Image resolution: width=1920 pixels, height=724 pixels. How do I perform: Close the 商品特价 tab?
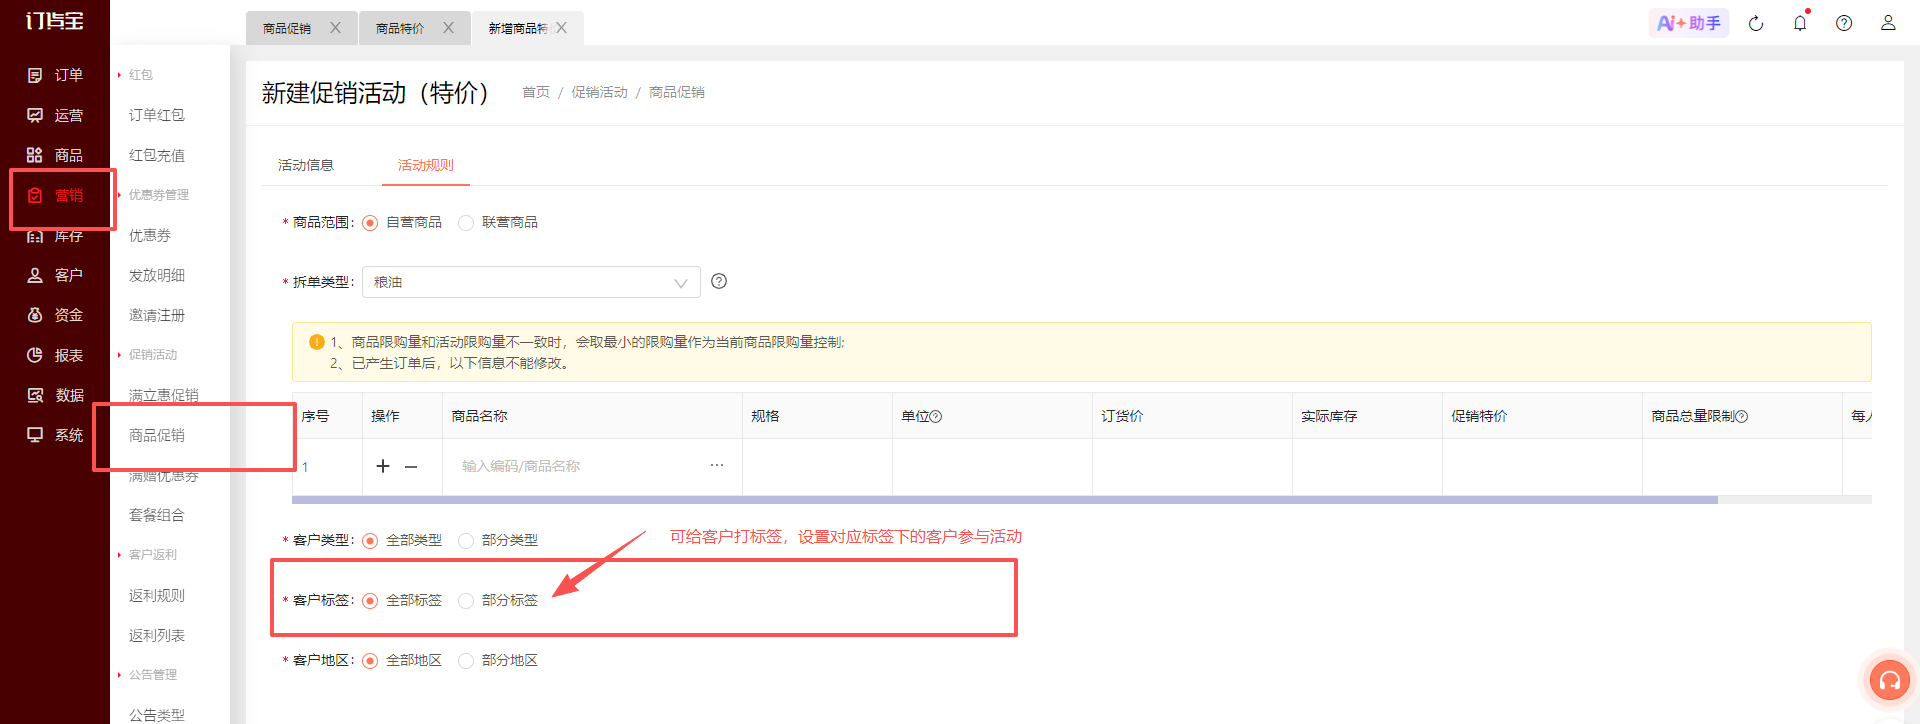click(448, 28)
